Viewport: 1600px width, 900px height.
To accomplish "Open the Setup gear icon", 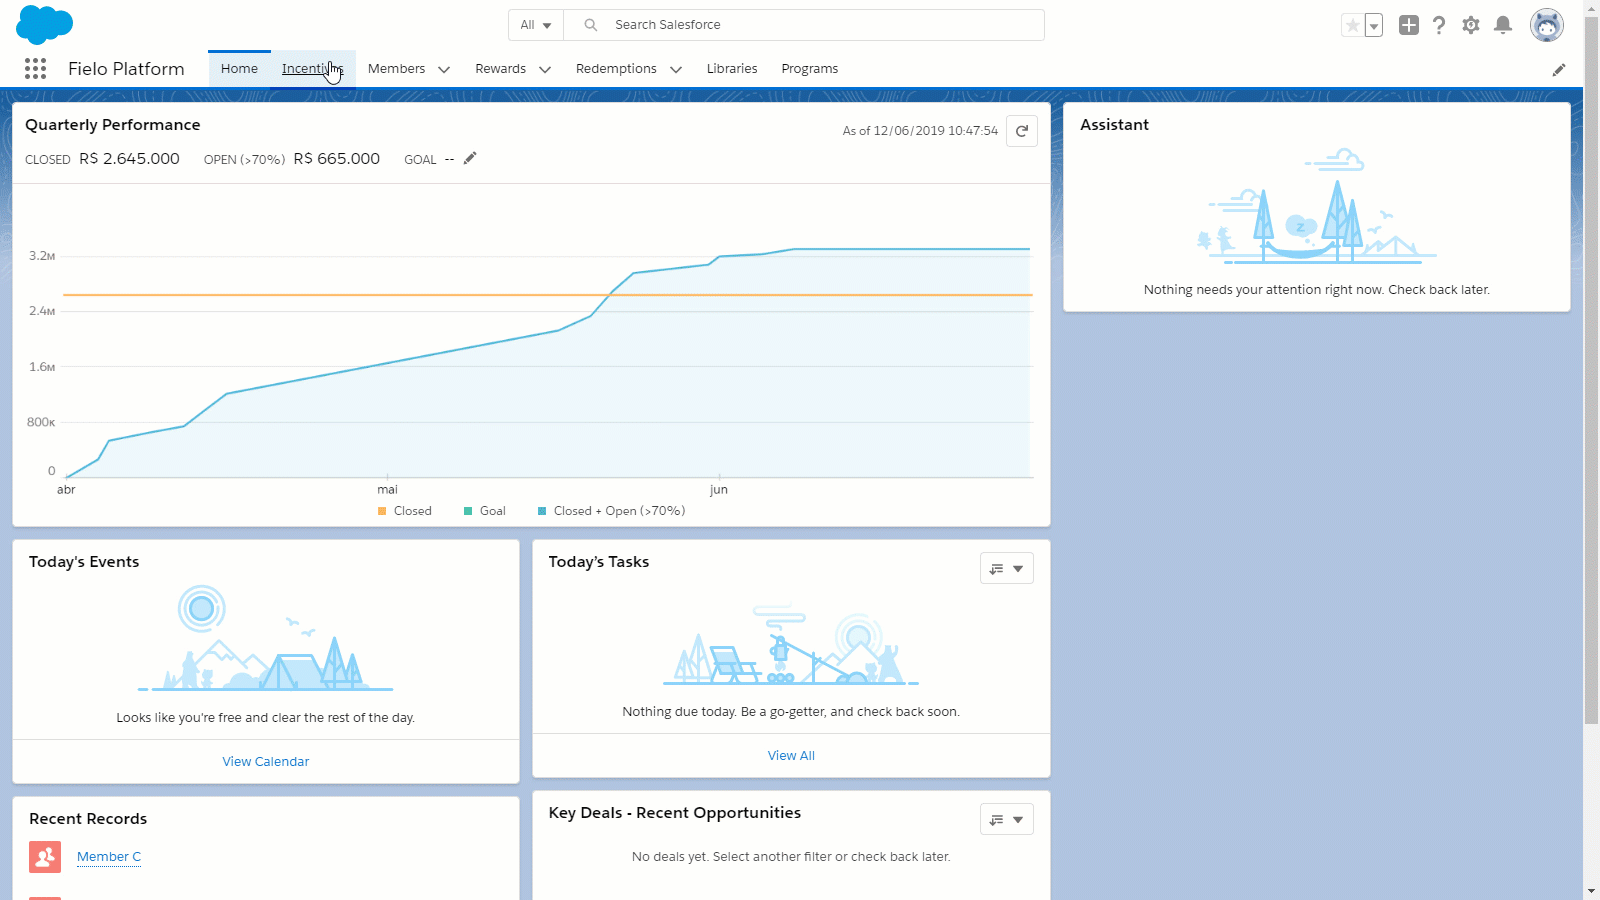I will coord(1471,25).
